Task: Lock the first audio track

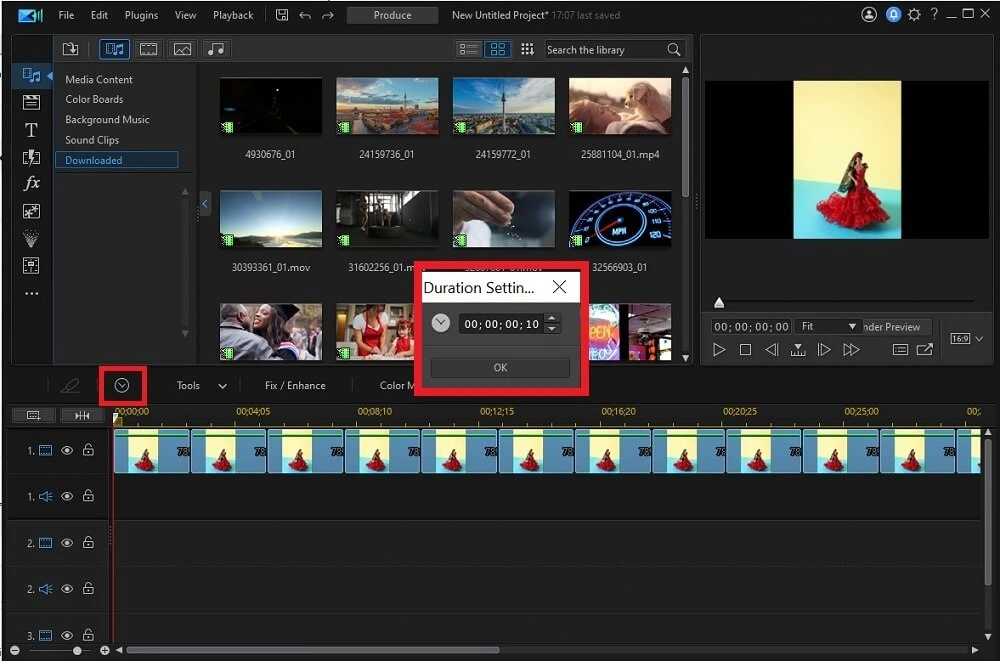Action: point(88,496)
